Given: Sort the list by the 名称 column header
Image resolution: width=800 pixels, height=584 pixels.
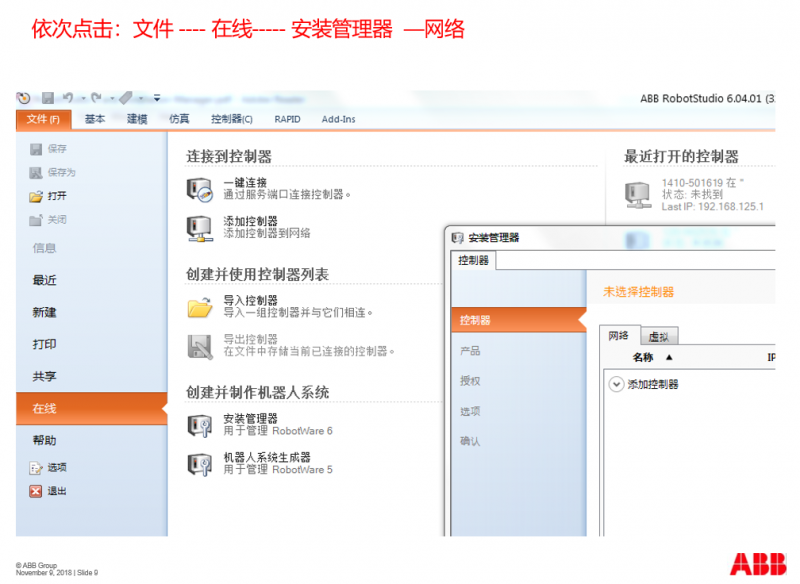Looking at the screenshot, I should pos(643,358).
